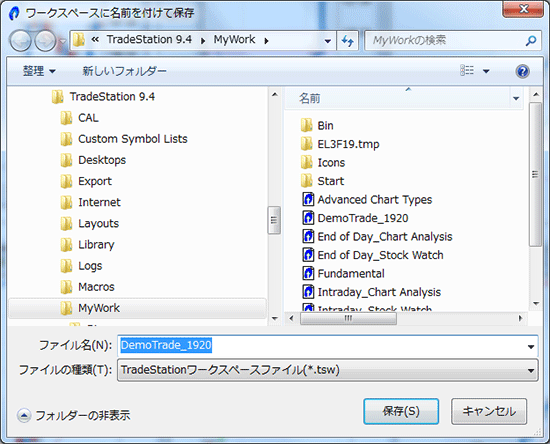Click the search magnifier in MyWork search box

(x=530, y=41)
